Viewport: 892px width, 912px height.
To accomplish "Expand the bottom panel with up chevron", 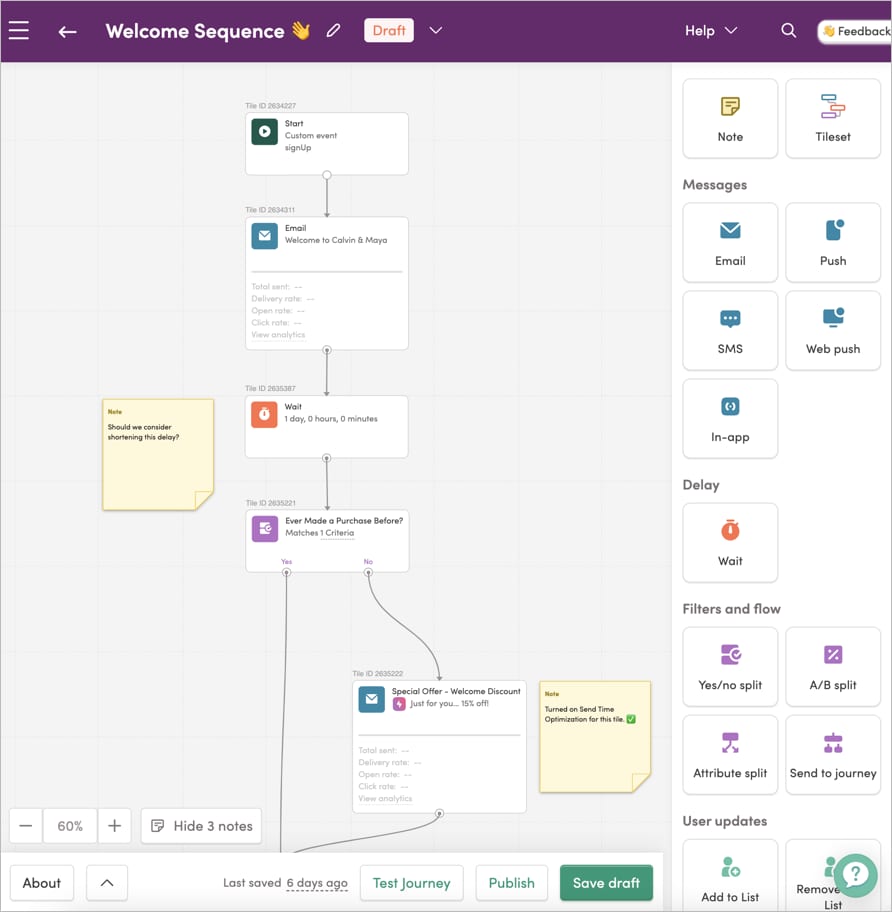I will (107, 883).
